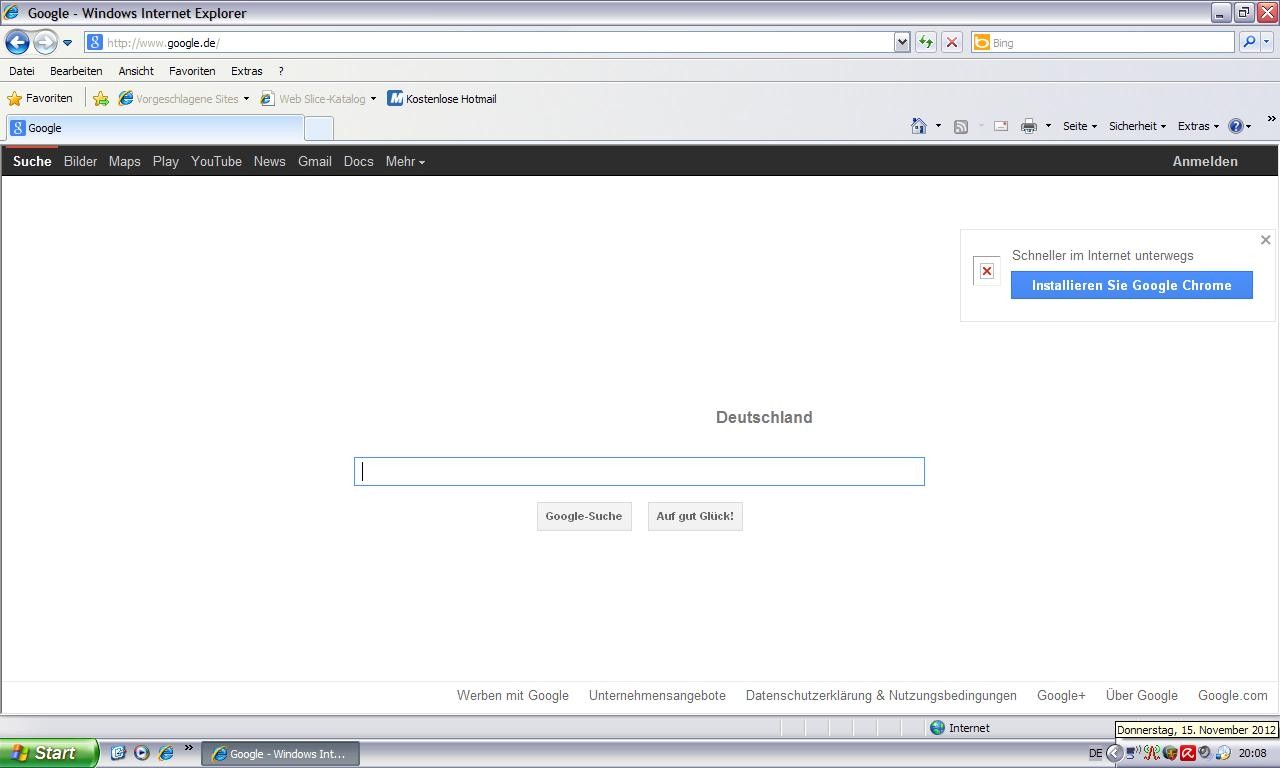The width and height of the screenshot is (1280, 768).
Task: Open News in the Google bar
Action: [x=269, y=161]
